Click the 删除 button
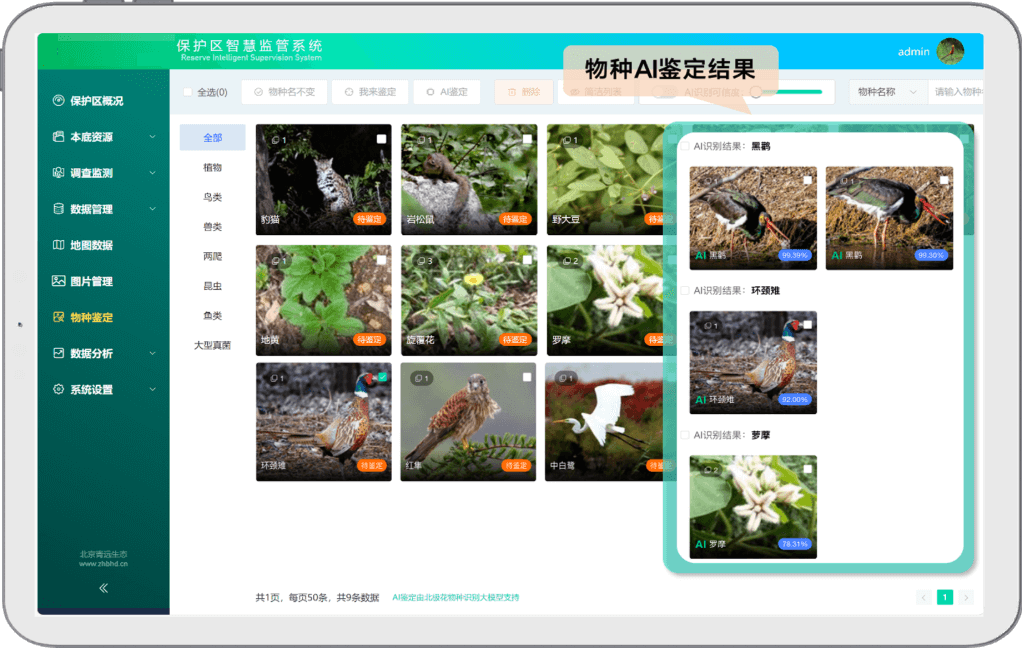Screen dimensions: 1022x648 pos(524,92)
